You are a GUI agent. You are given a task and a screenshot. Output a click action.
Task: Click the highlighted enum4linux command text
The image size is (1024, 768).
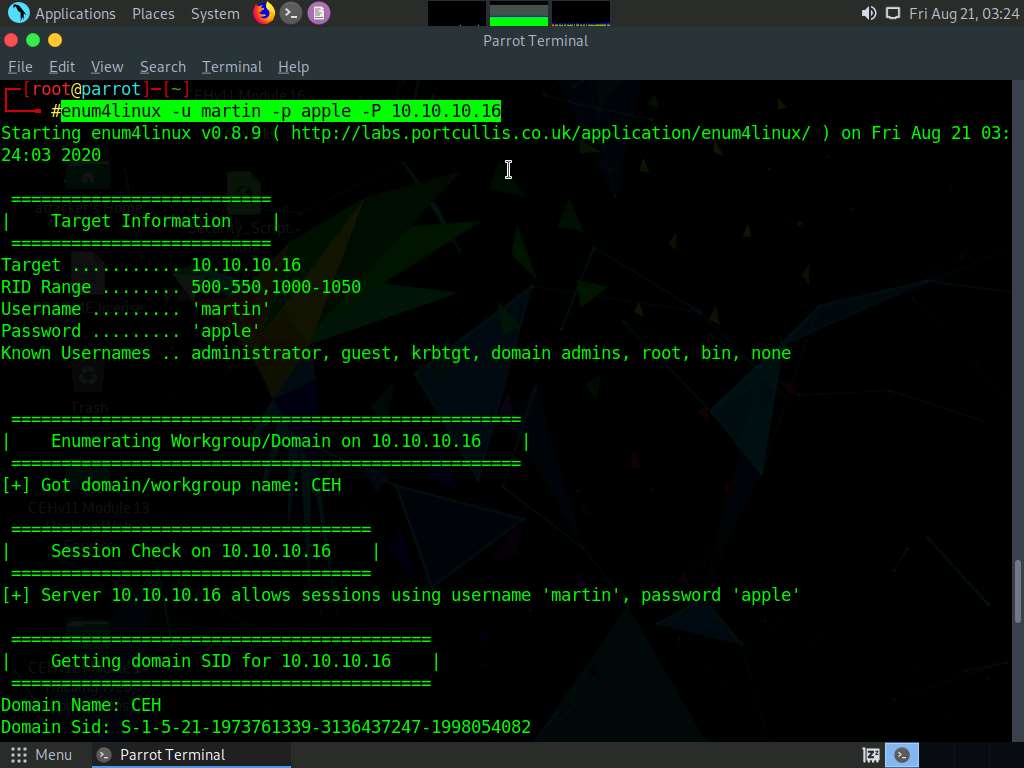tap(281, 111)
